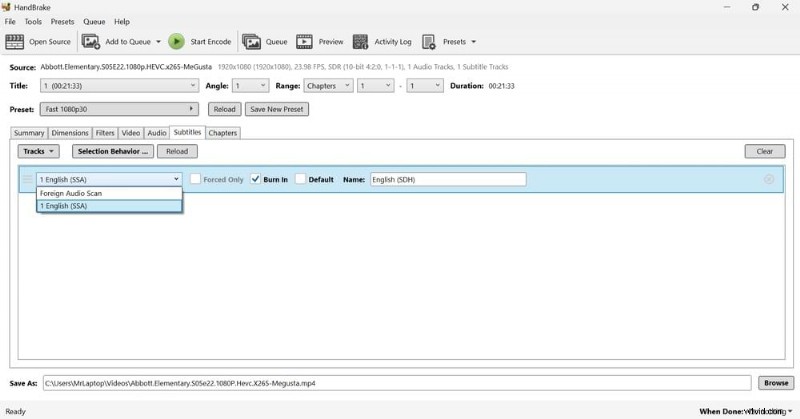Open the Range type Chapters dropdown
Image resolution: width=800 pixels, height=419 pixels.
click(x=329, y=86)
